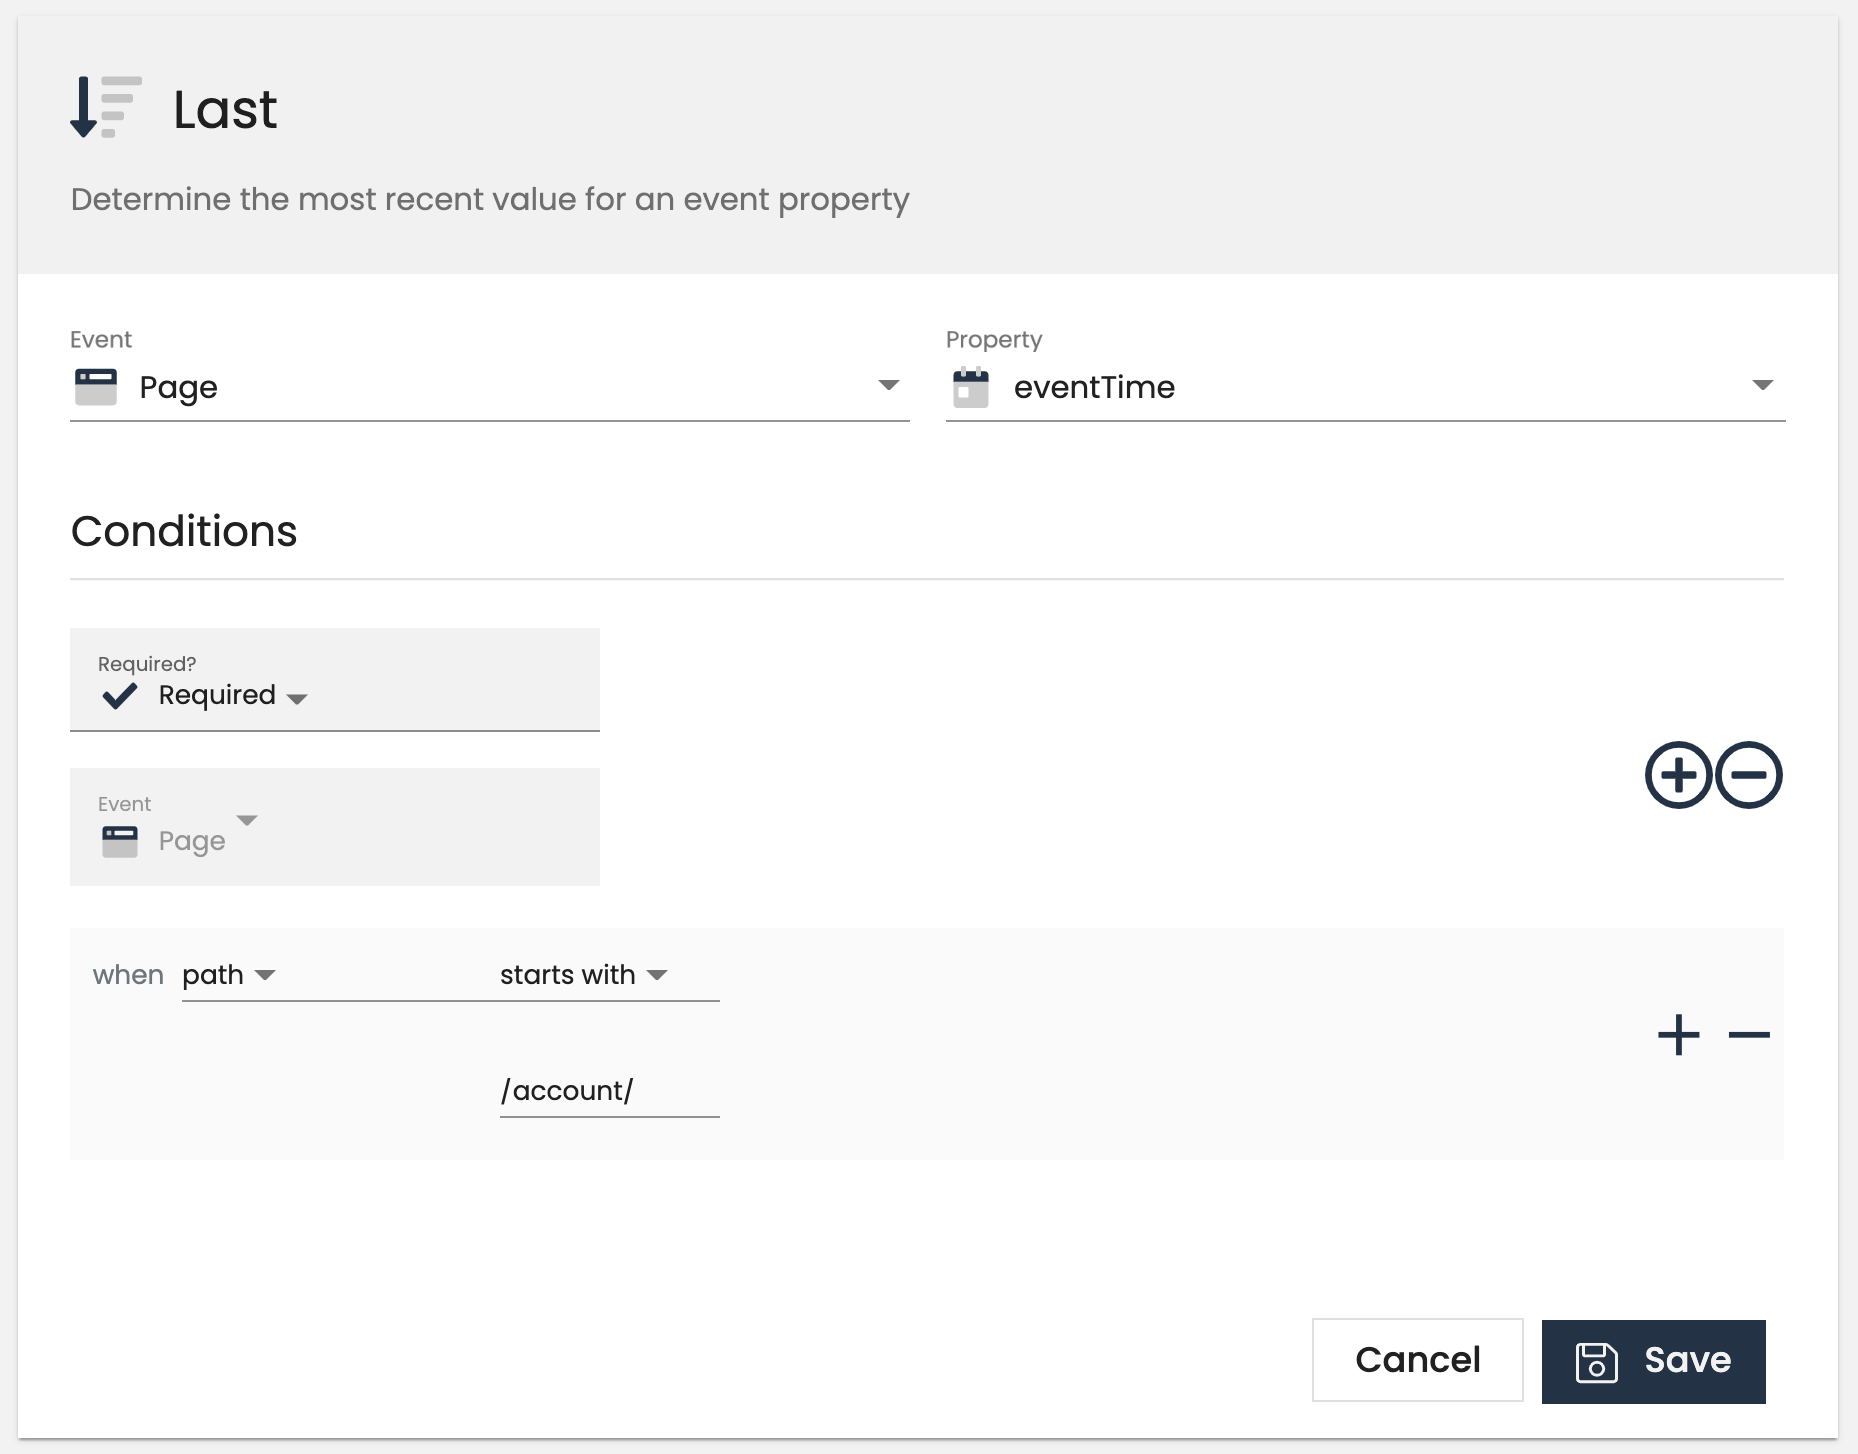Screen dimensions: 1858x1454
Task: Click the Last sort-descending header icon
Action: point(105,107)
